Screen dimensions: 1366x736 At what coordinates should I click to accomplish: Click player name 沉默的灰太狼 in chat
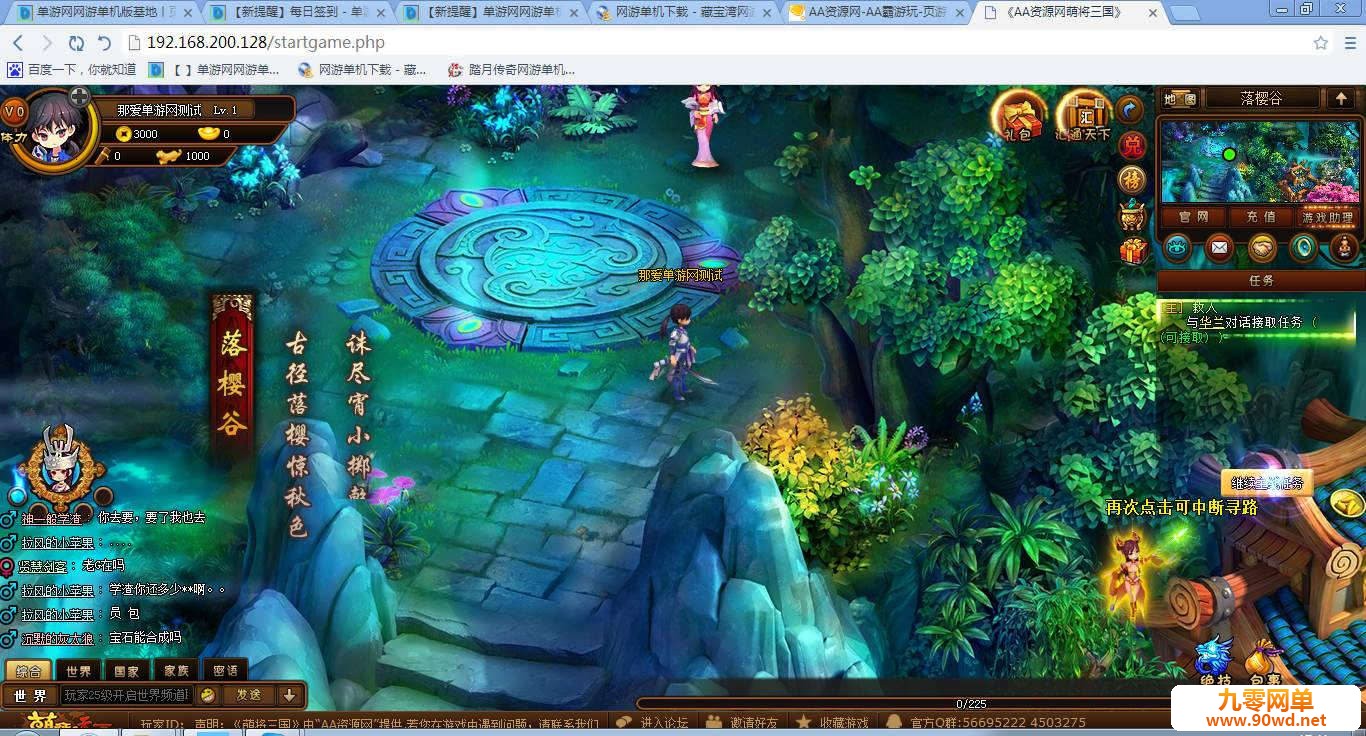58,638
